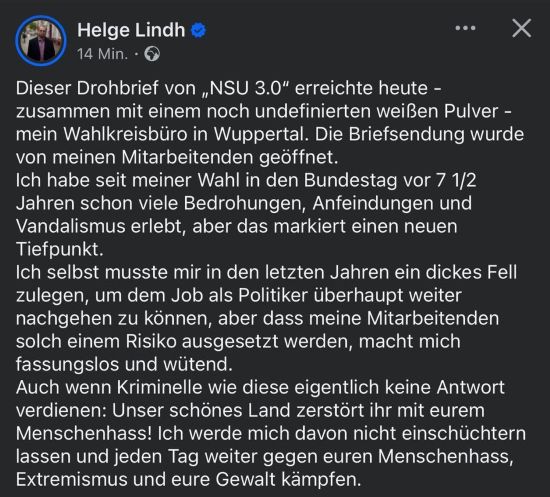Viewport: 550px width, 497px height.
Task: Click the globe public audience icon
Action: point(152,54)
